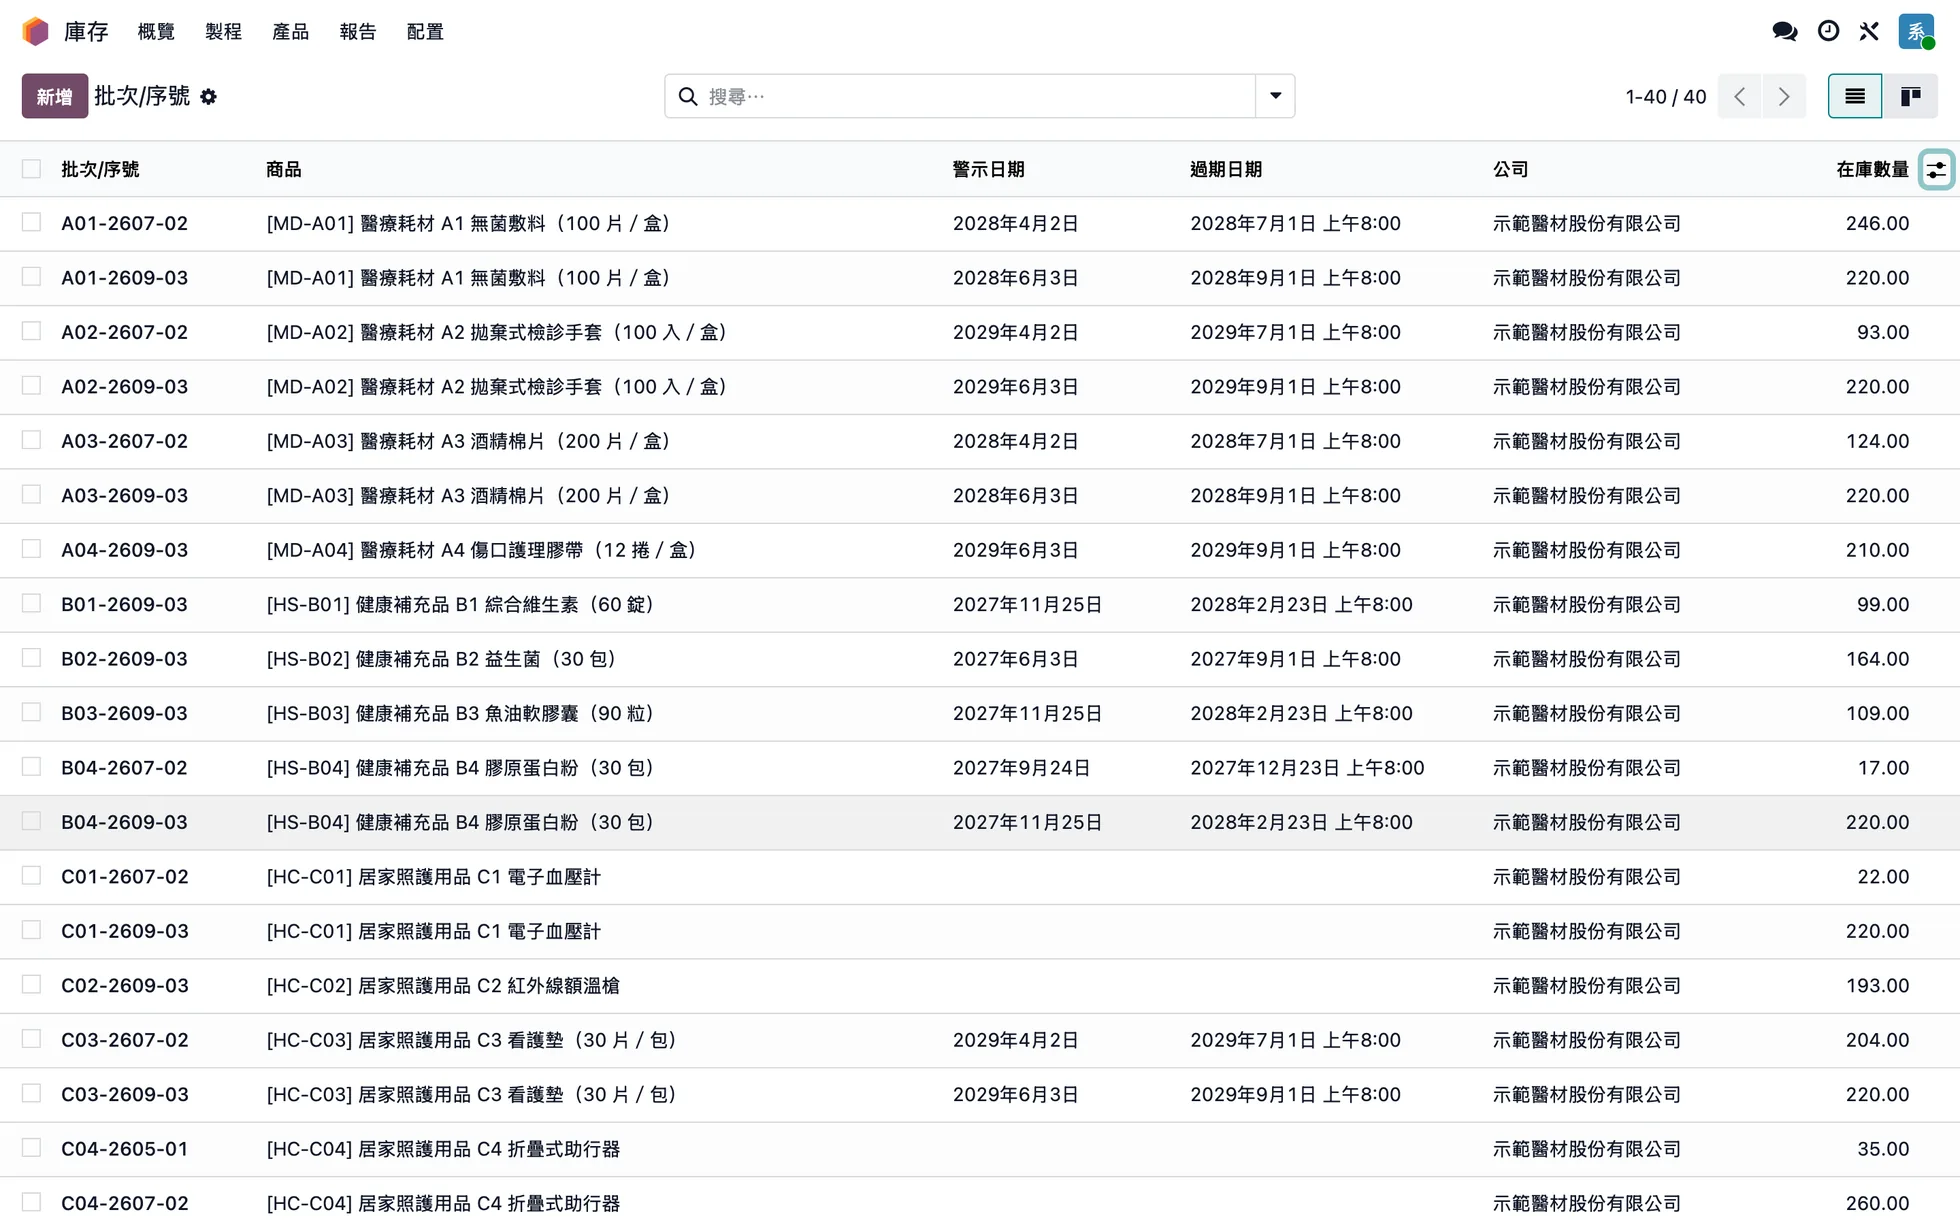
Task: Click expiry date 2027年12月23日 上午8:00
Action: 1307,767
